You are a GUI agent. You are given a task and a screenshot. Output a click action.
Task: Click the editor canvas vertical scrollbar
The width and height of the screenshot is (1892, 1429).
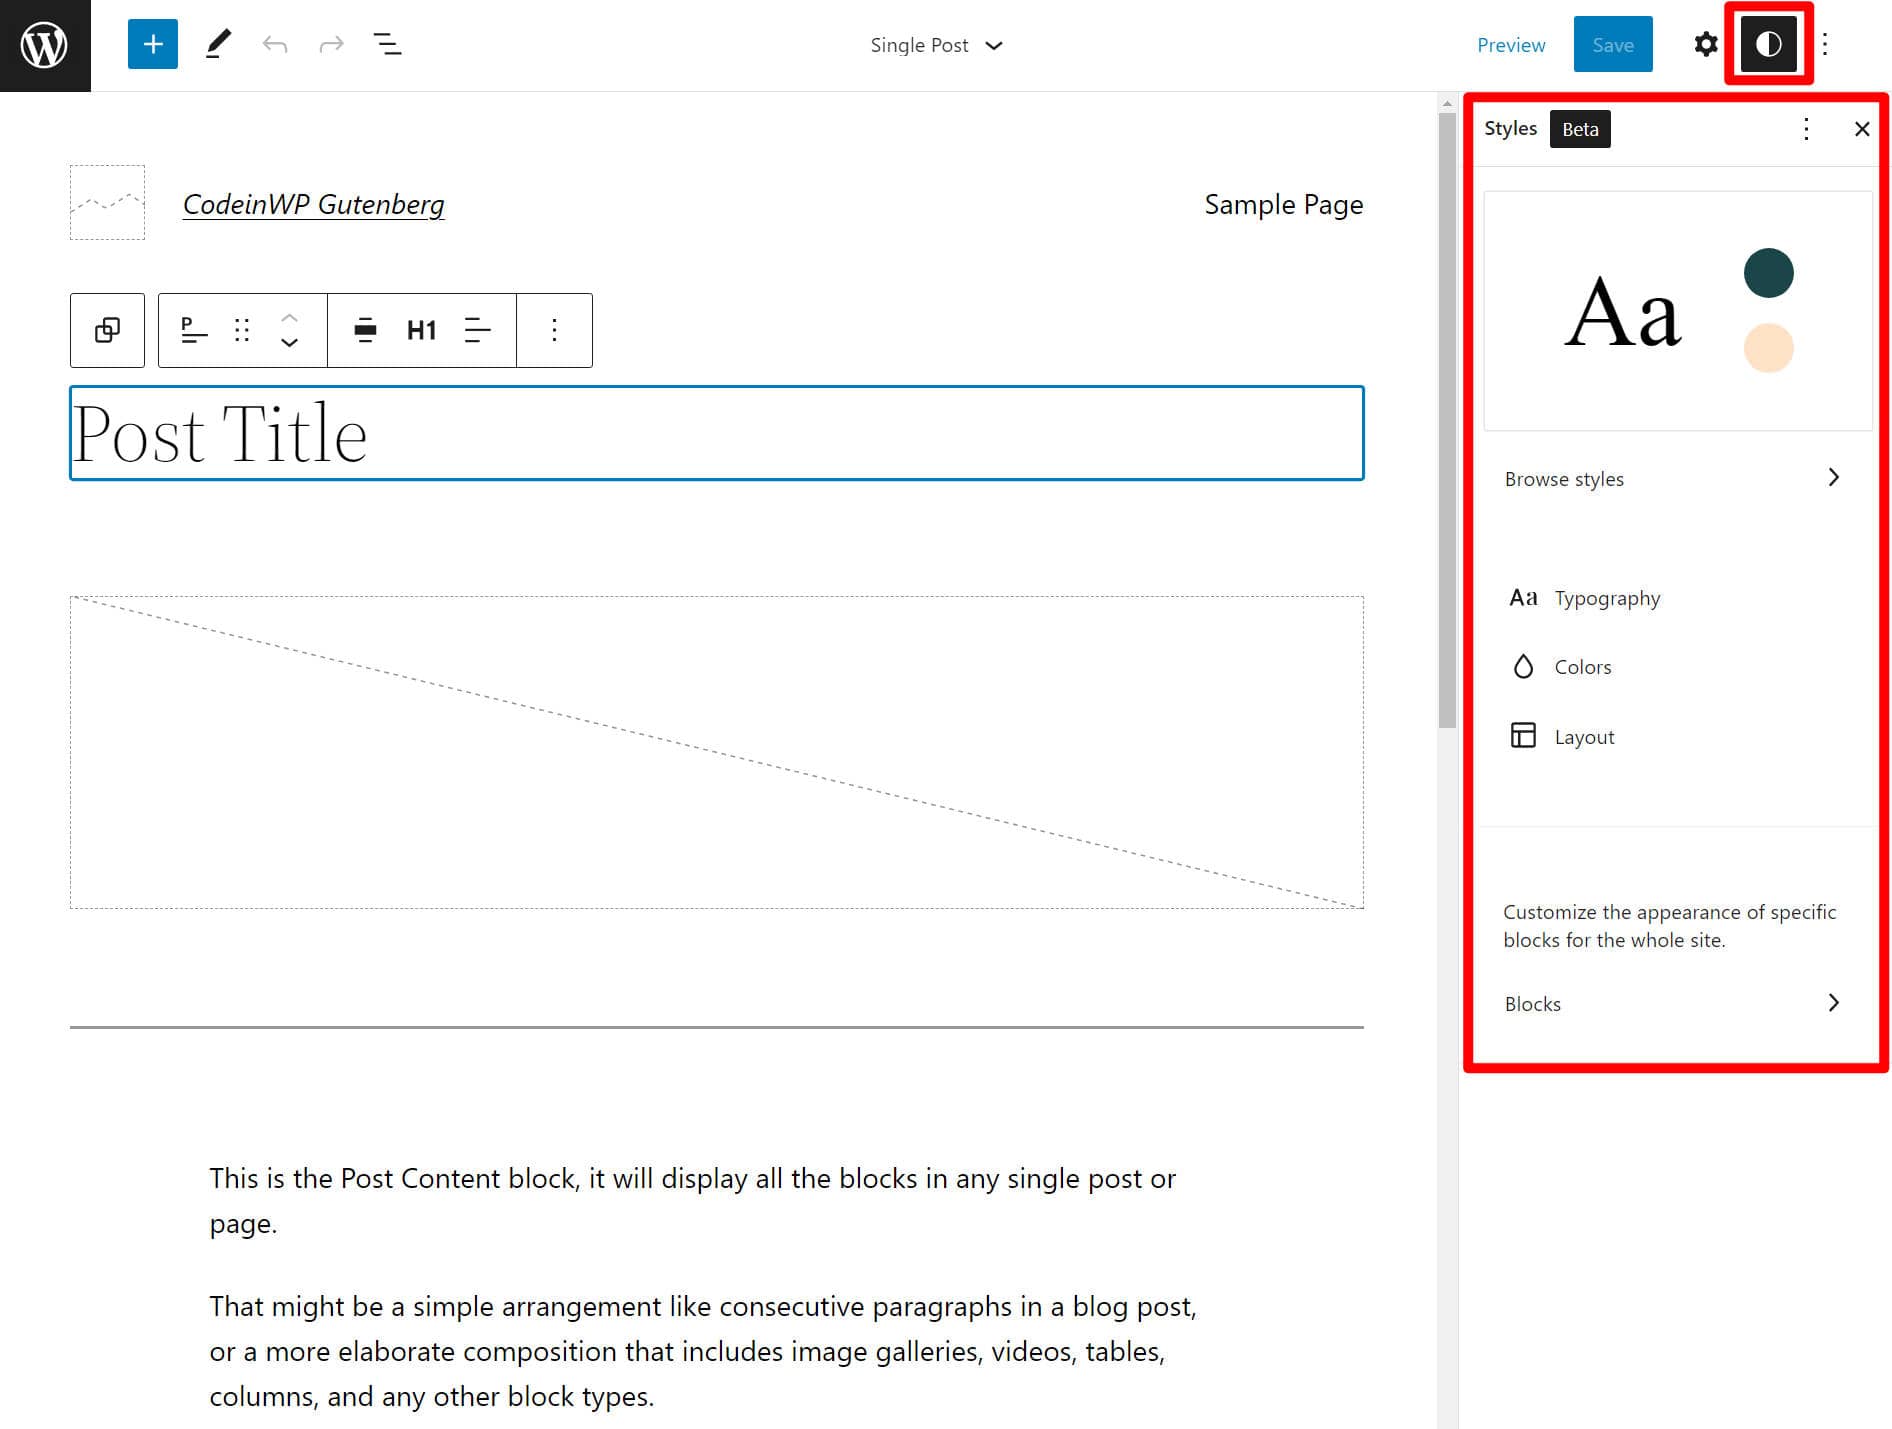point(1447,420)
